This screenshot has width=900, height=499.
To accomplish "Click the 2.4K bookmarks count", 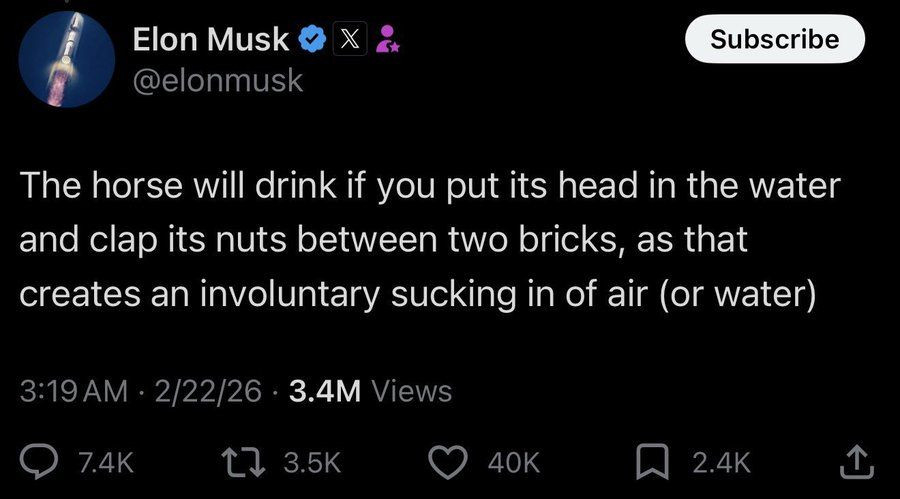I will point(720,461).
